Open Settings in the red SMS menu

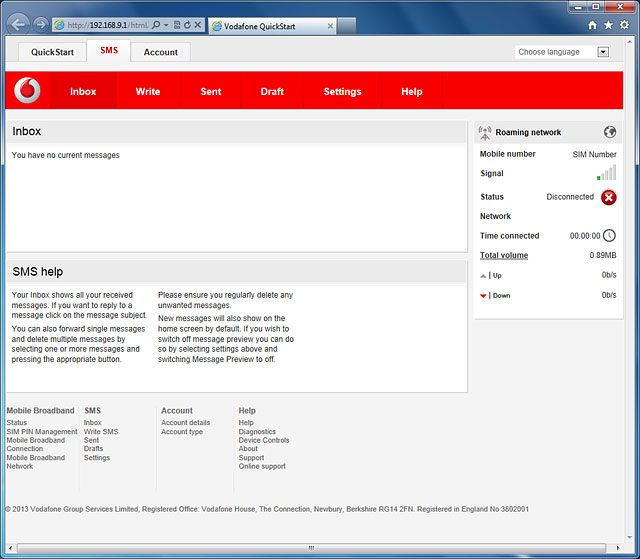pos(342,91)
